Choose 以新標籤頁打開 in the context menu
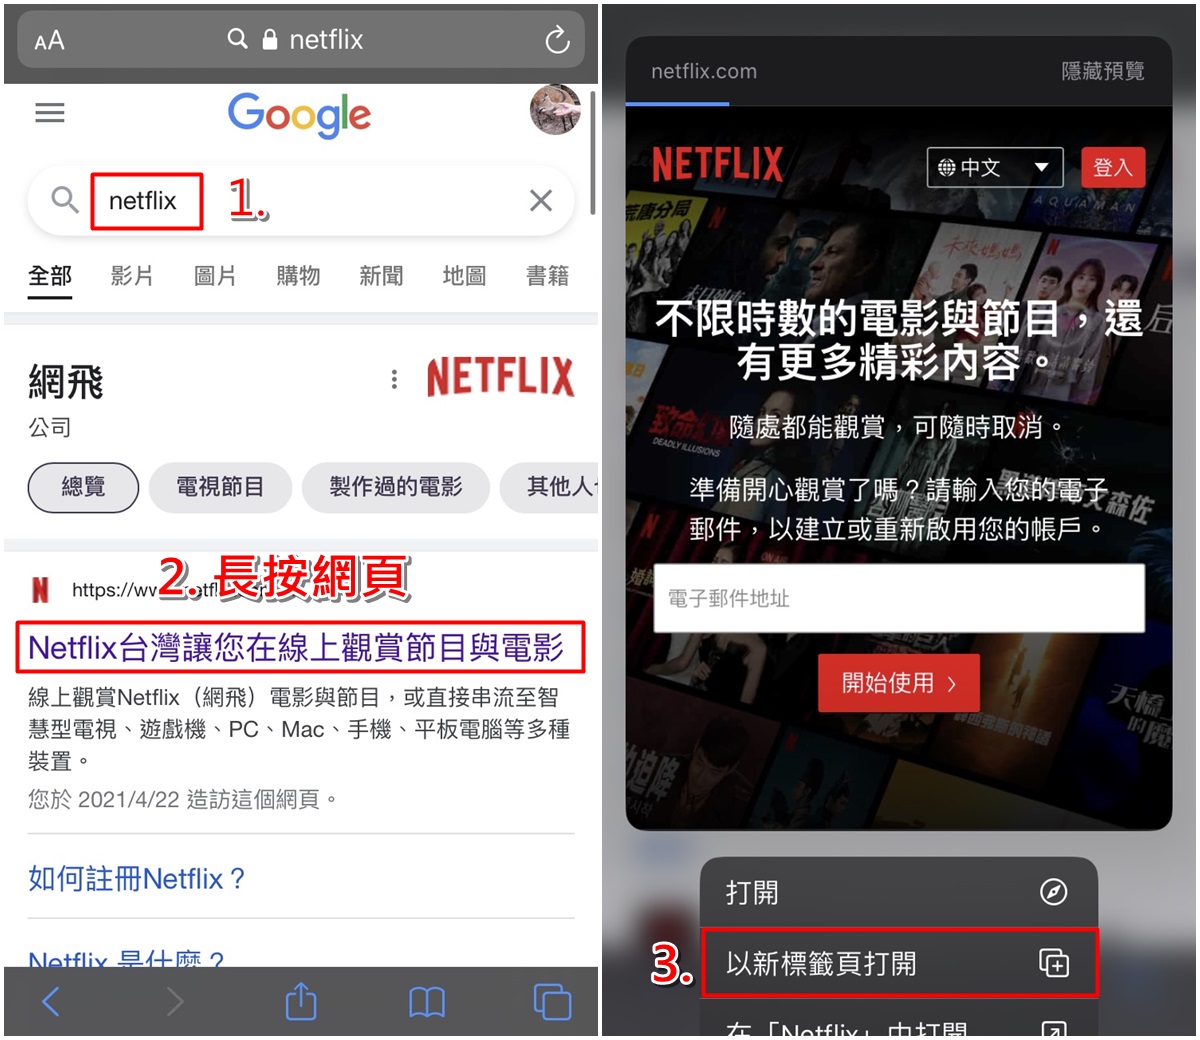This screenshot has width=1200, height=1040. pyautogui.click(x=899, y=963)
